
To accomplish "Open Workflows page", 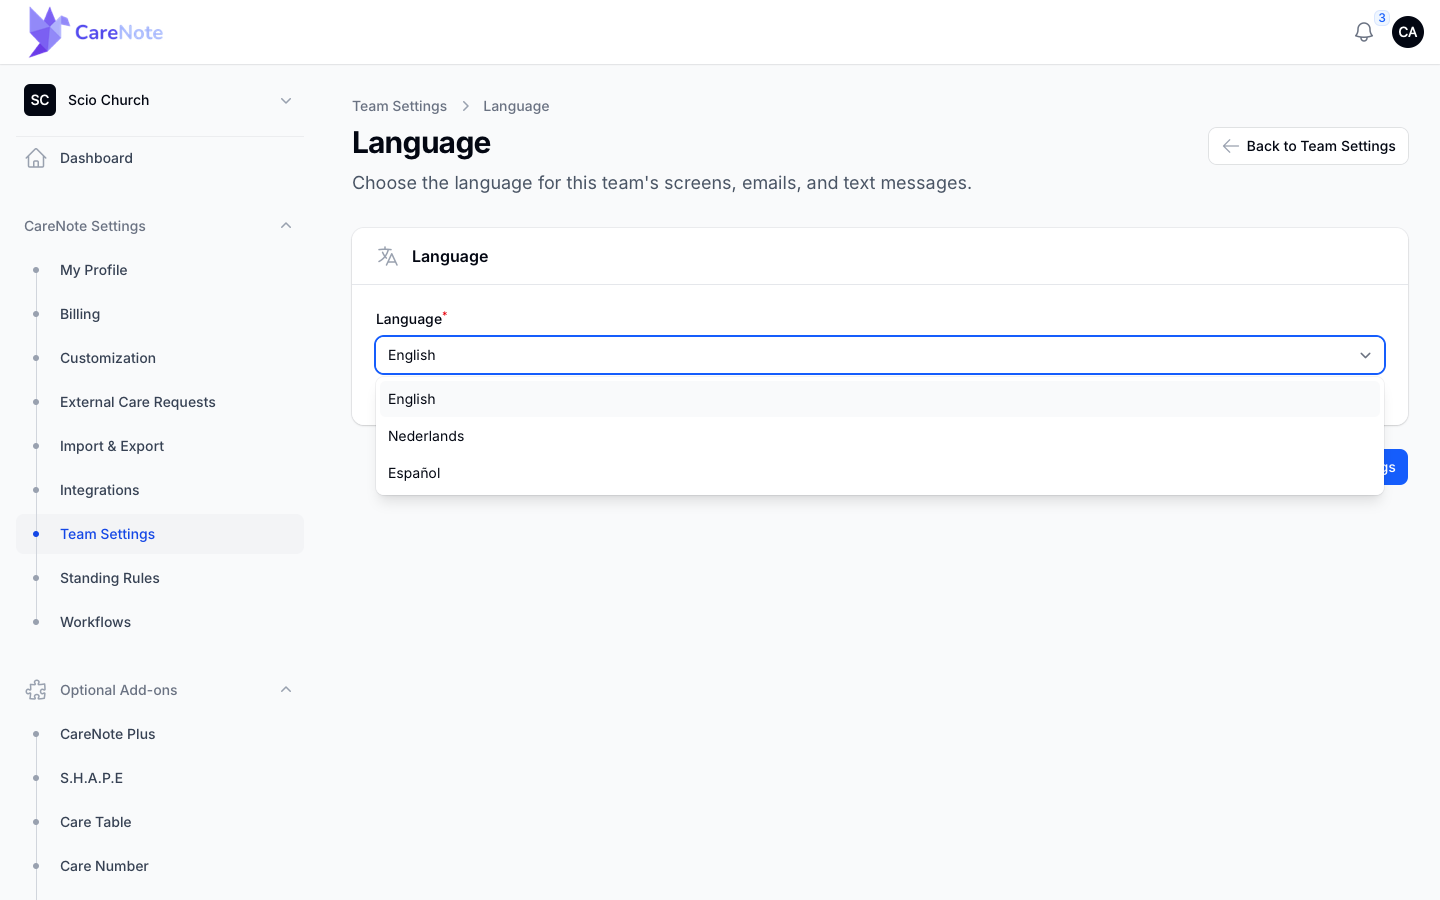I will (160, 622).
